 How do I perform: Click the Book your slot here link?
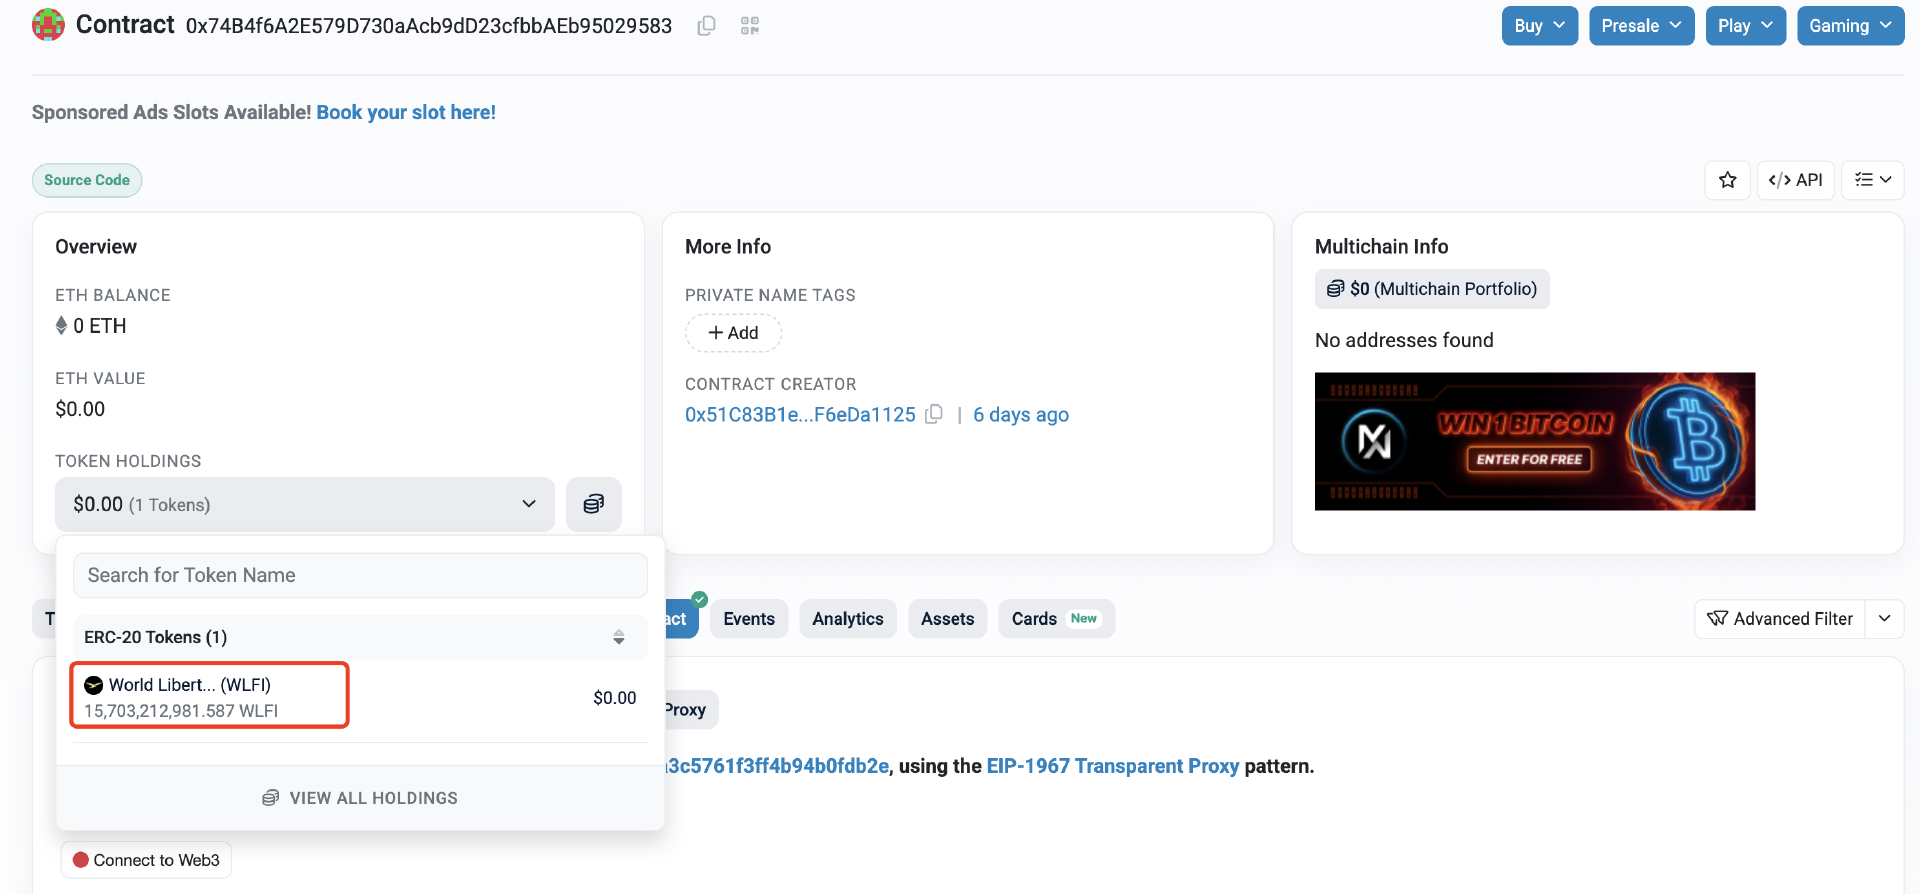406,112
